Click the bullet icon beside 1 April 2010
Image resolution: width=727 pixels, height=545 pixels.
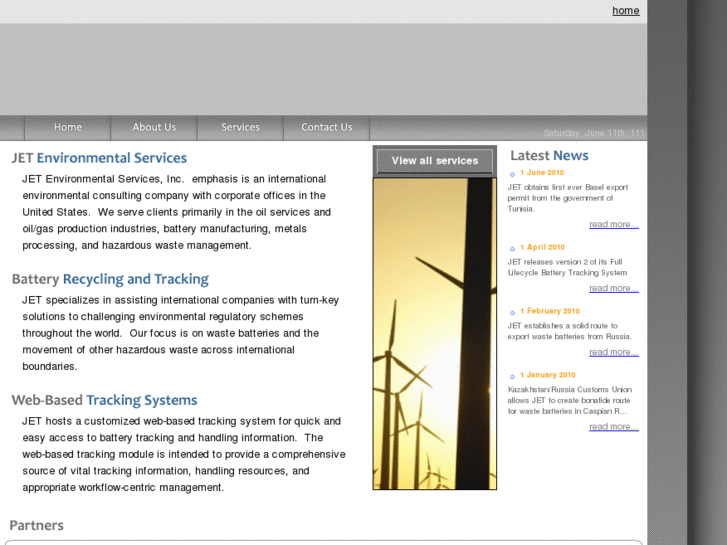point(513,248)
